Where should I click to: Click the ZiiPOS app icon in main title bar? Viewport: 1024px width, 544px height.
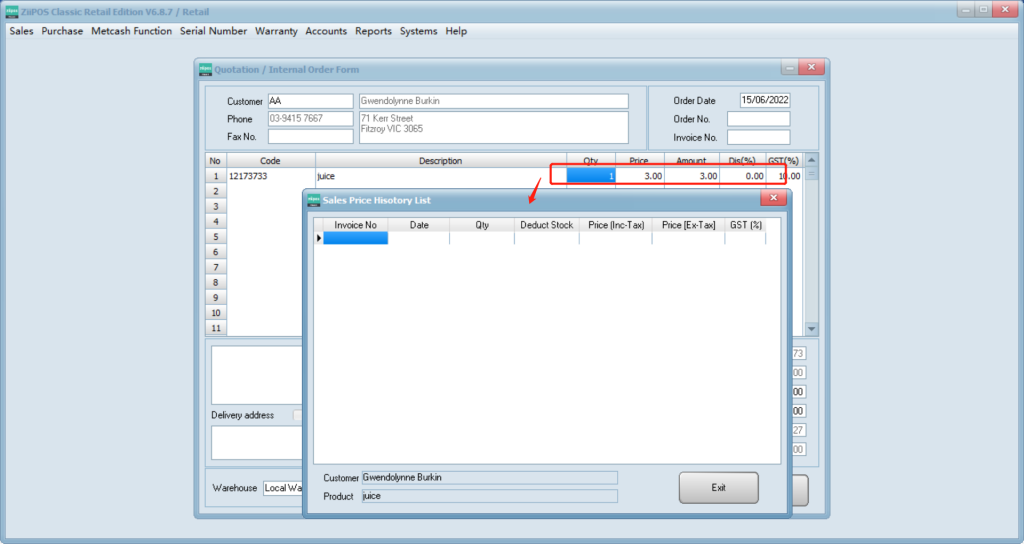click(x=11, y=10)
